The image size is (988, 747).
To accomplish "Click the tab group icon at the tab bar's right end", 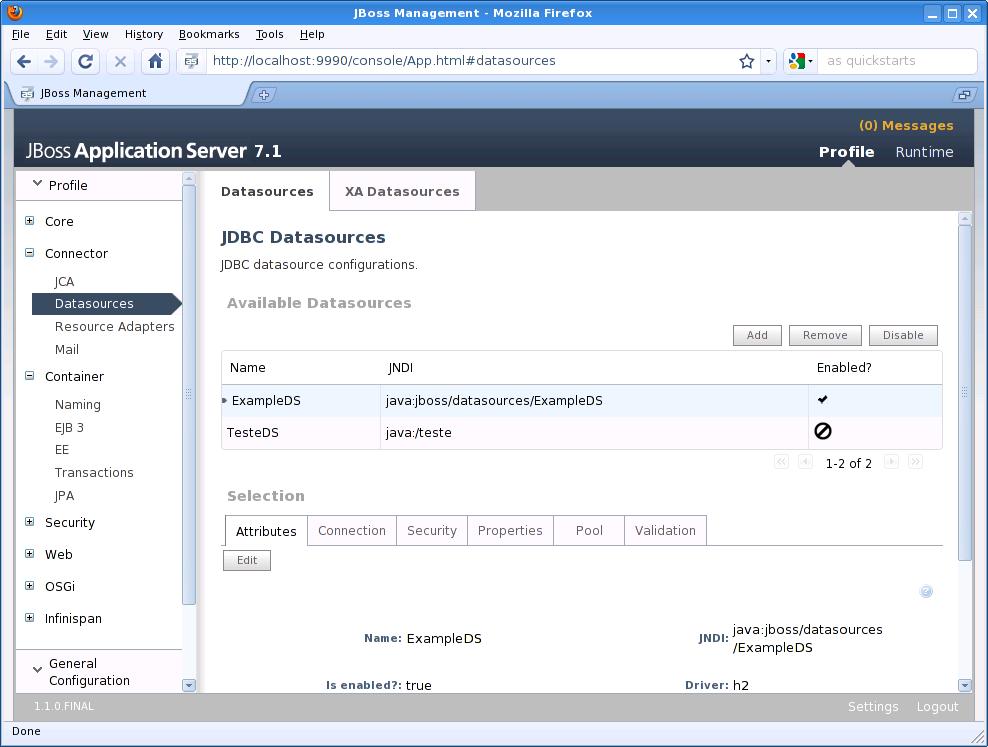I will [964, 95].
